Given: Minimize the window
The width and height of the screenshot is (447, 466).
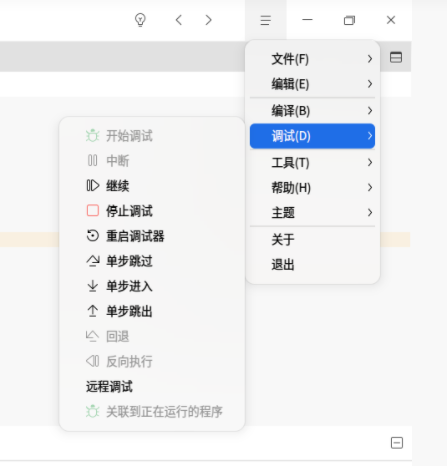Looking at the screenshot, I should [x=307, y=20].
